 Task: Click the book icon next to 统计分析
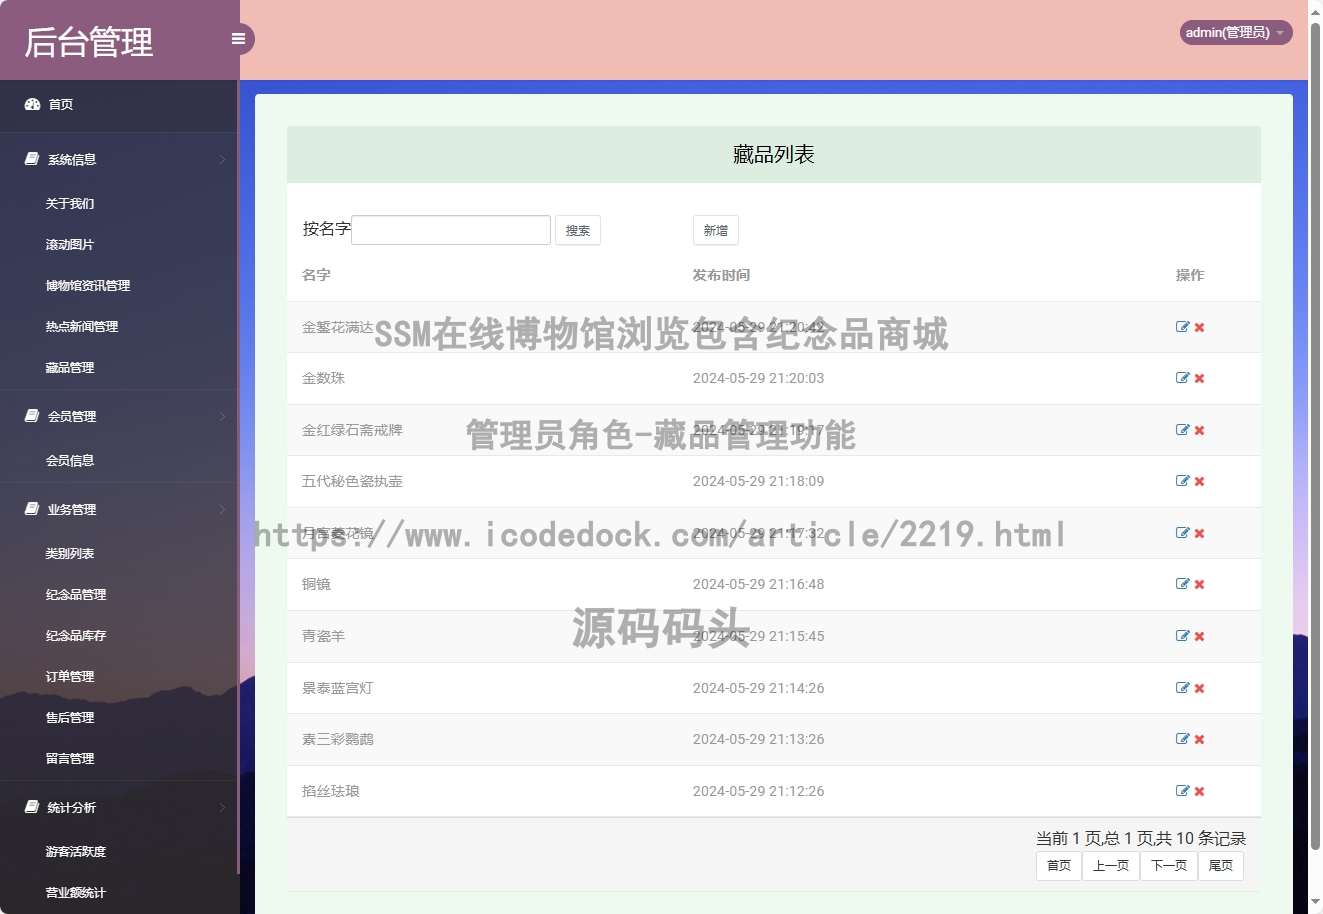[x=32, y=807]
